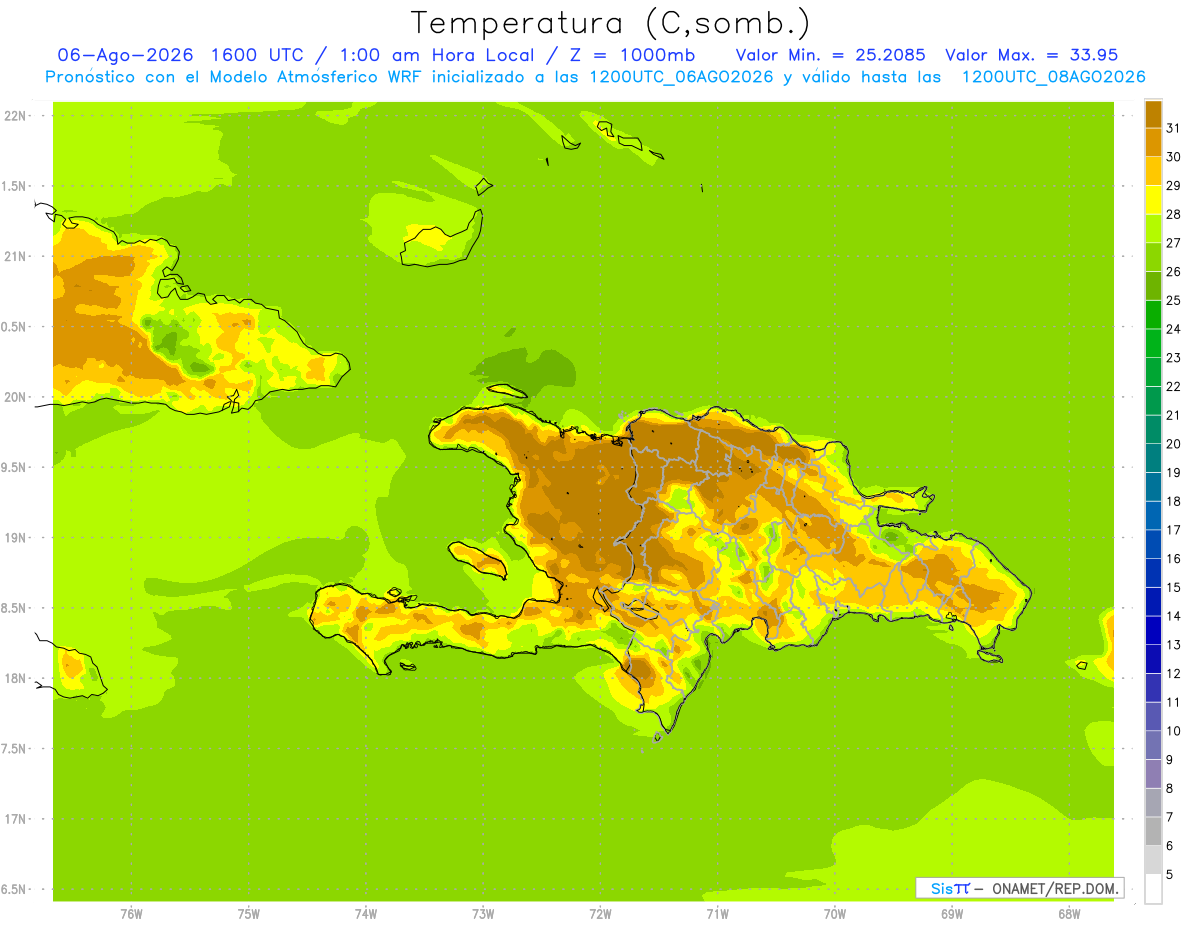Click the 21N latitude axis label
Viewport: 1200px width, 927px height.
(15, 256)
